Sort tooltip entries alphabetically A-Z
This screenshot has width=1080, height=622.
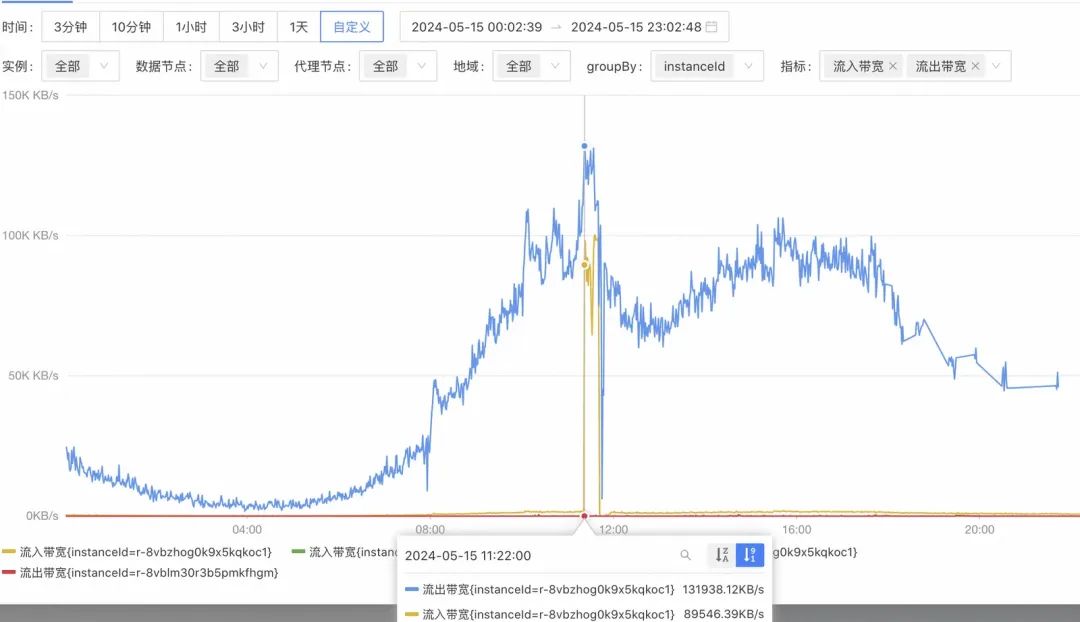point(722,554)
